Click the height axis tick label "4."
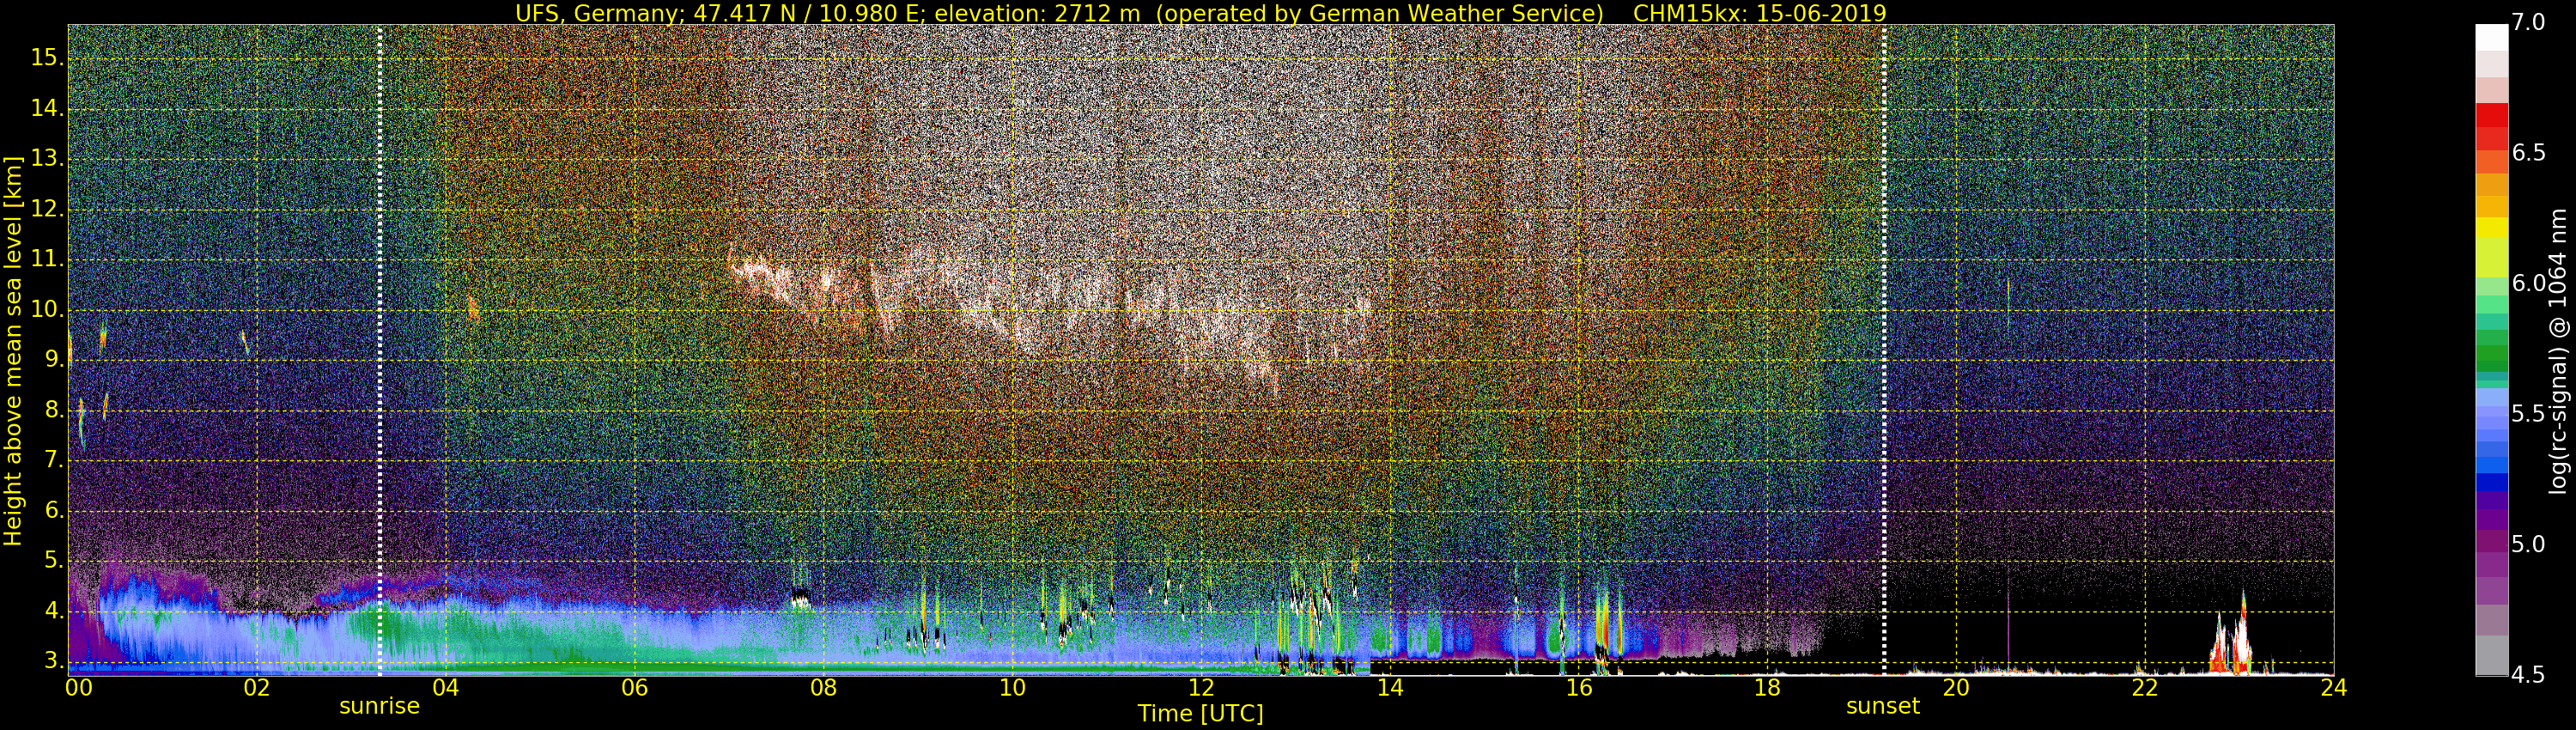The height and width of the screenshot is (730, 2576). coord(54,611)
